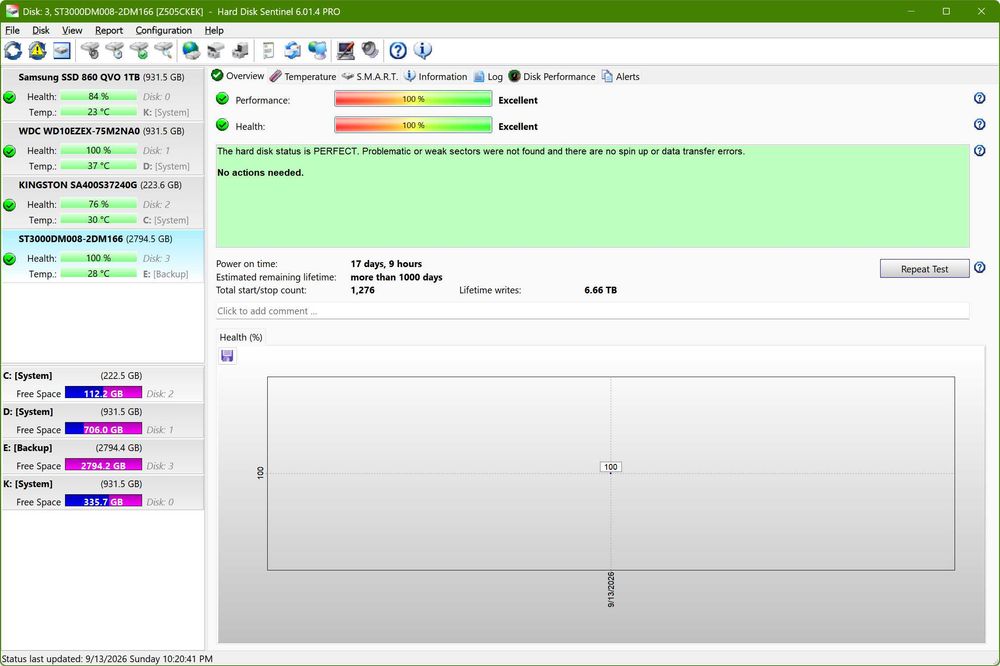1000x666 pixels.
Task: Open the Report menu
Action: click(109, 30)
